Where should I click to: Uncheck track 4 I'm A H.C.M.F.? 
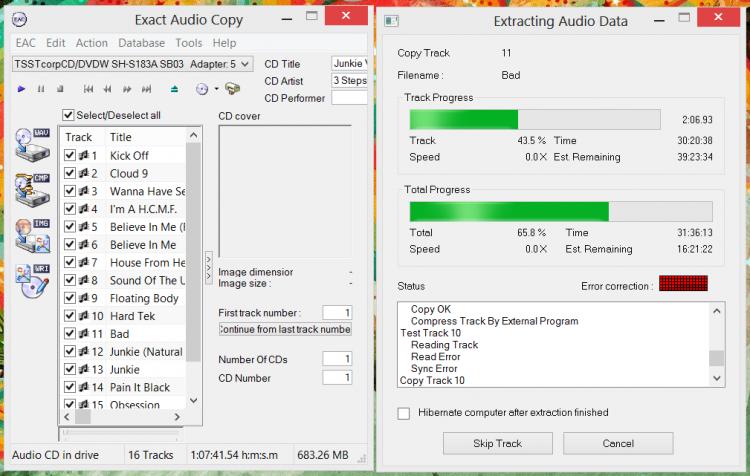coord(70,209)
